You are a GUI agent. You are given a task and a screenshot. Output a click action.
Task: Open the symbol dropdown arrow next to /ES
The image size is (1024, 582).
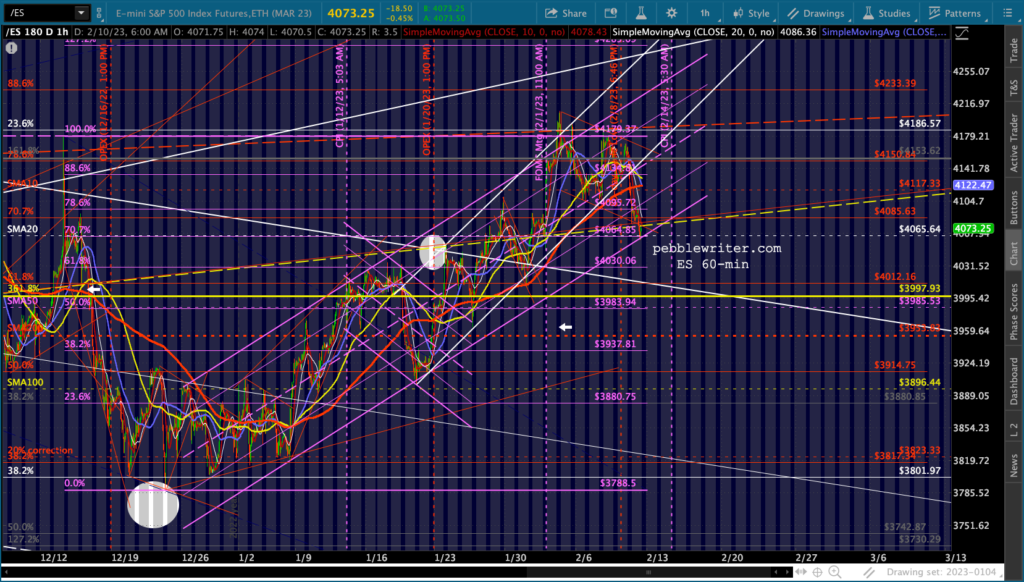(x=81, y=12)
